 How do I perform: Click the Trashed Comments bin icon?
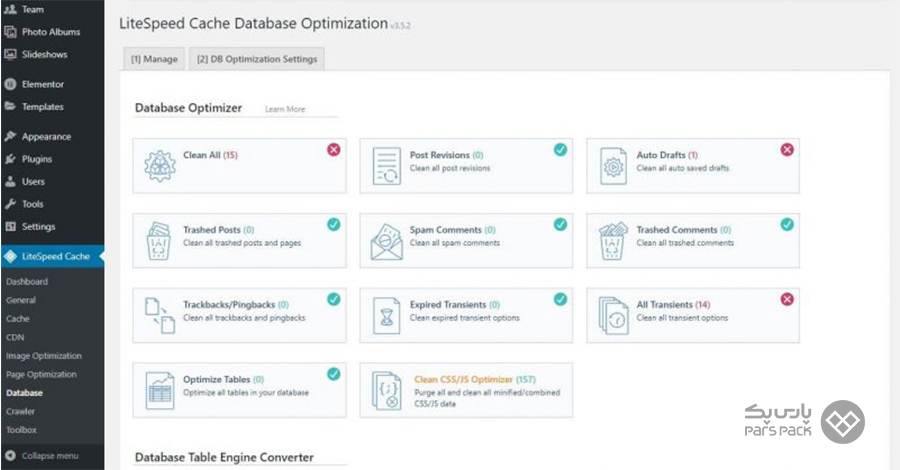tap(613, 241)
